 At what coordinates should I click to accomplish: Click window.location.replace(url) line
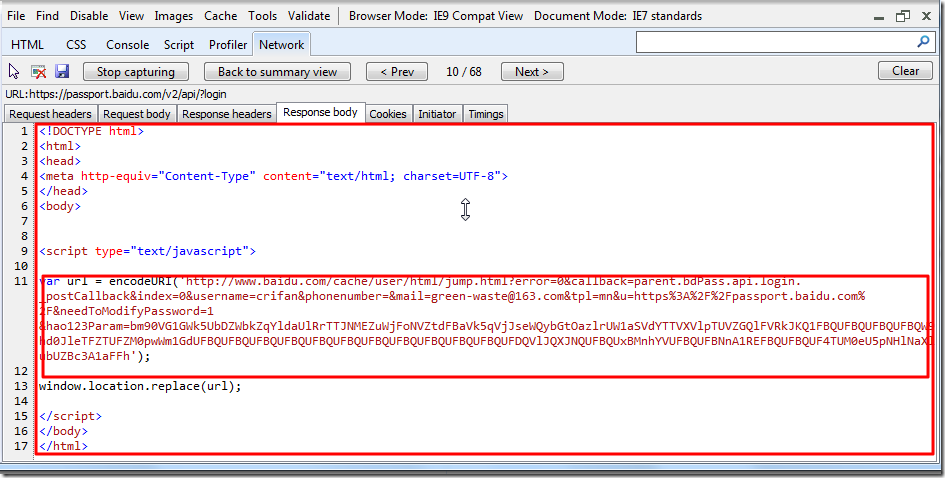(140, 386)
